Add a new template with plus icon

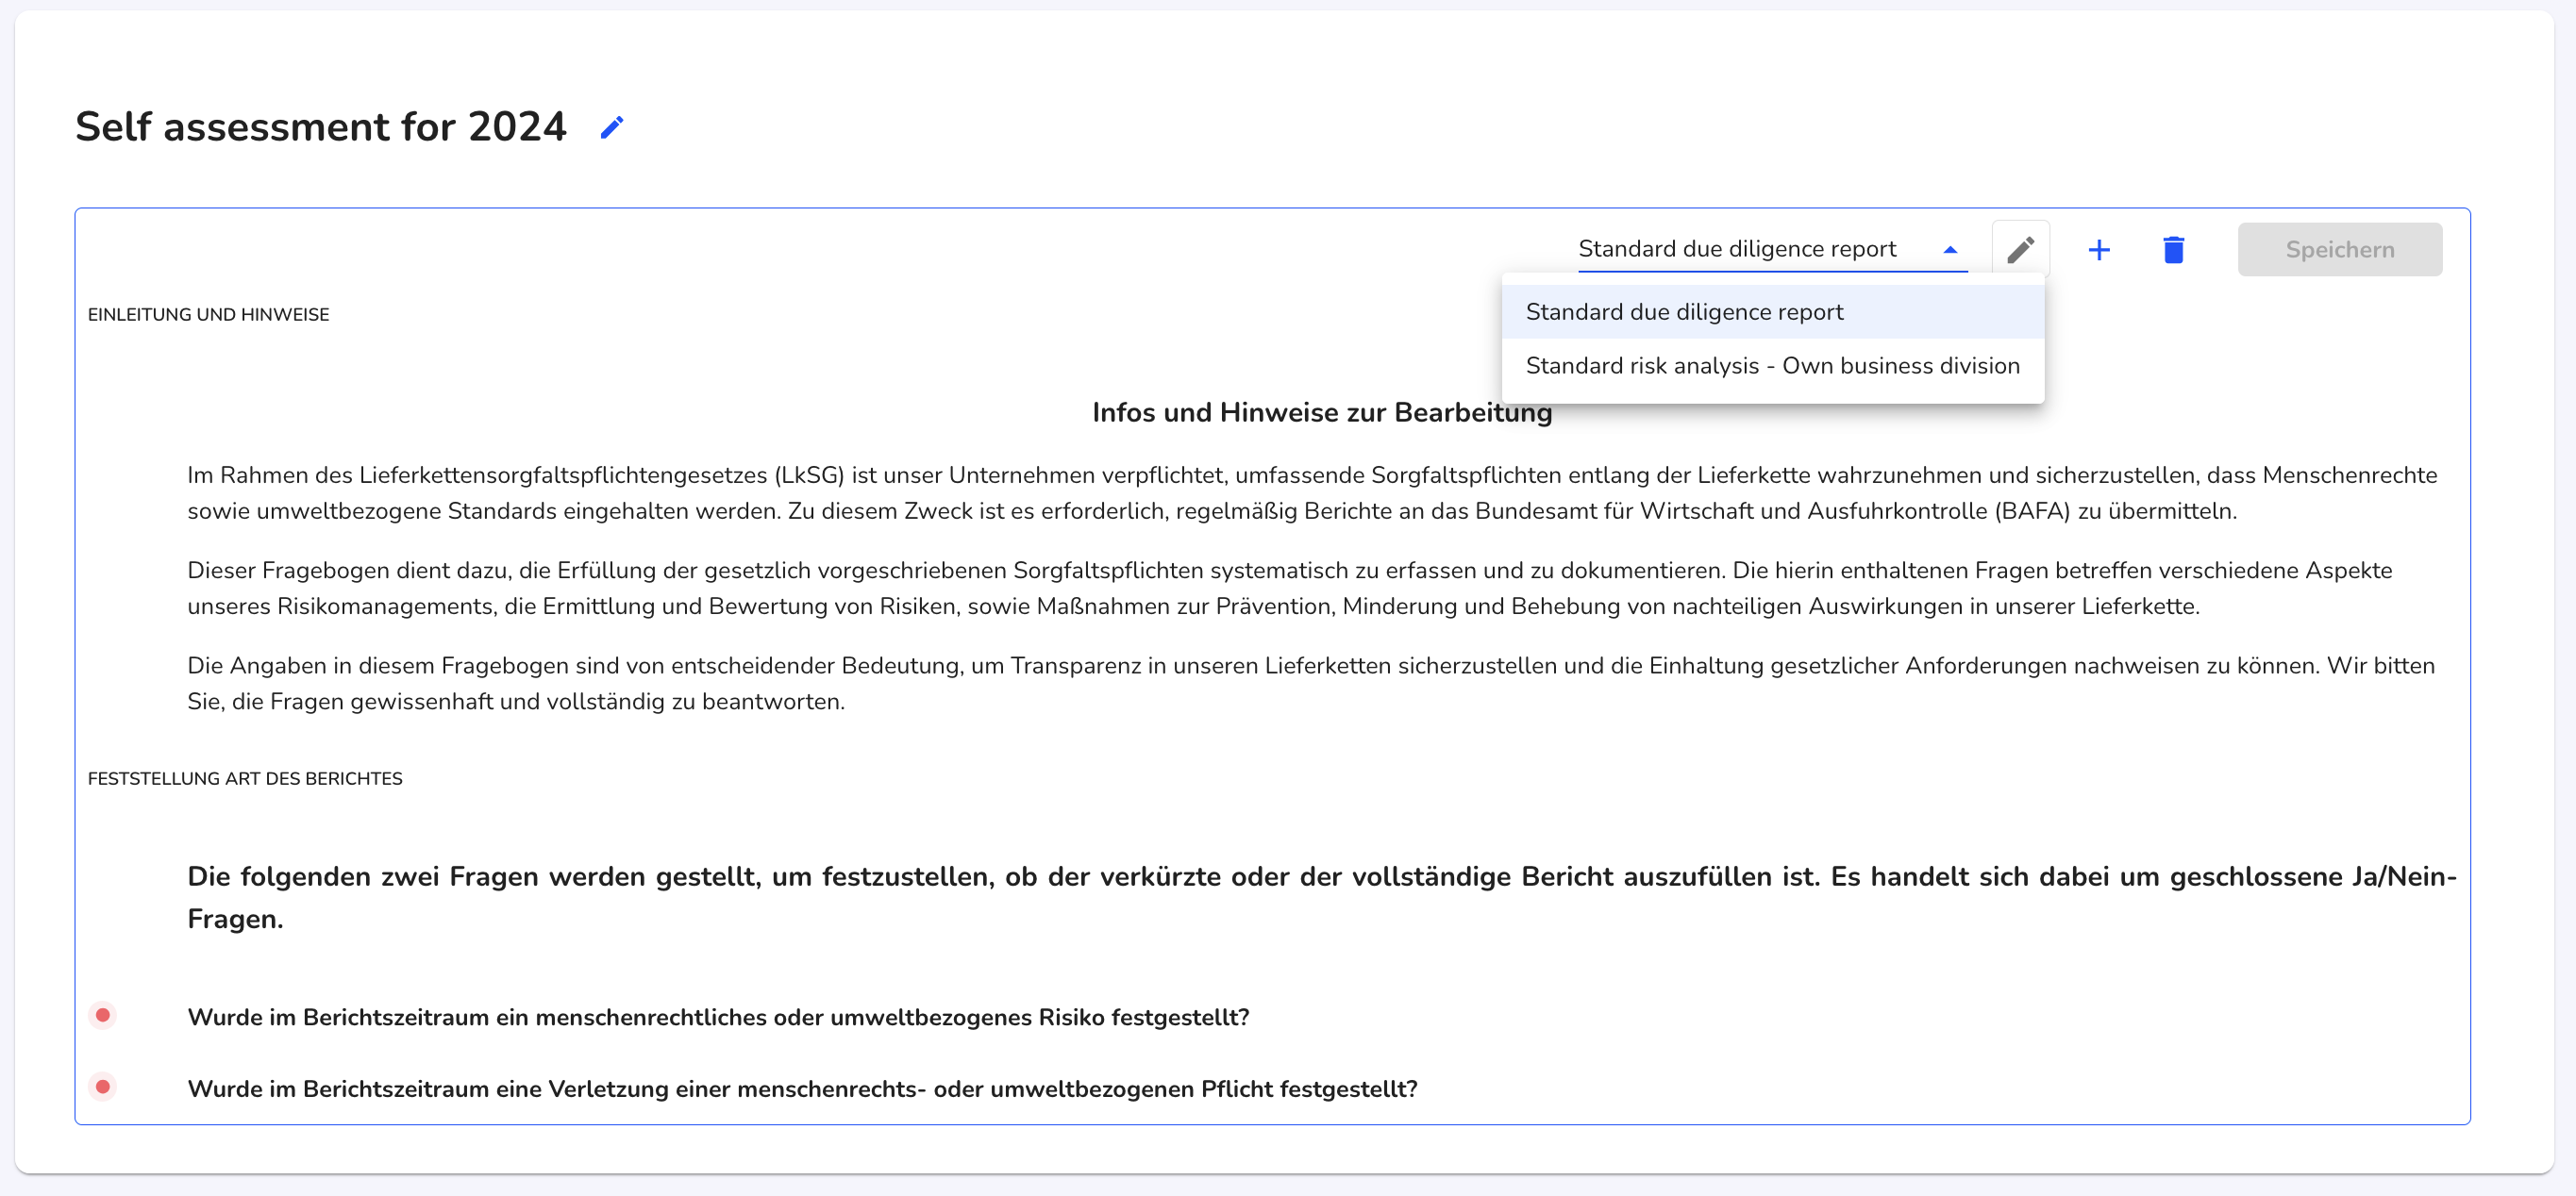2099,250
